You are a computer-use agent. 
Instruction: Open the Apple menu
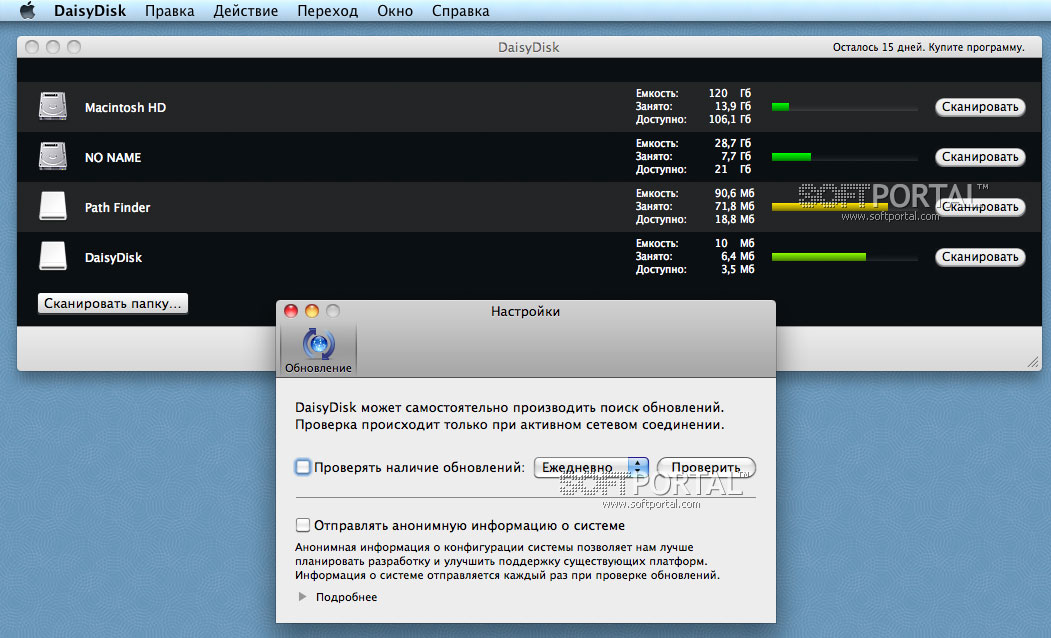tap(27, 11)
